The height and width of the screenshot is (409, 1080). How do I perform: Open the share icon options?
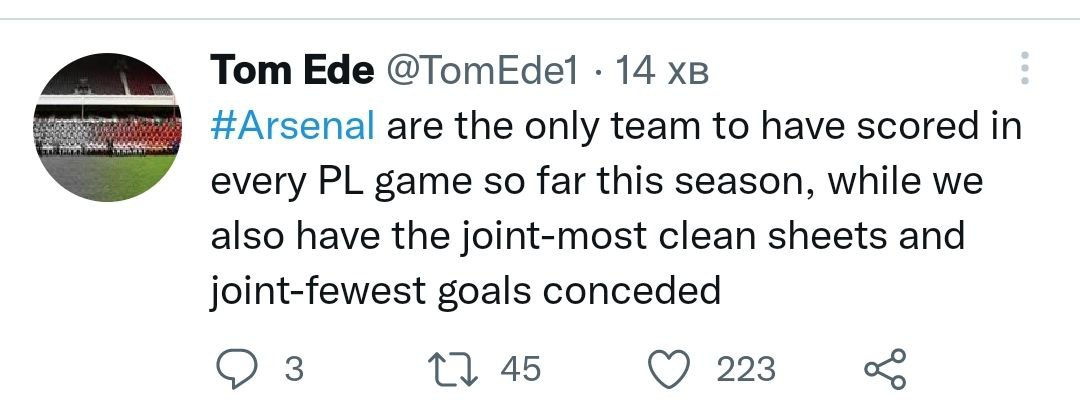pos(884,369)
